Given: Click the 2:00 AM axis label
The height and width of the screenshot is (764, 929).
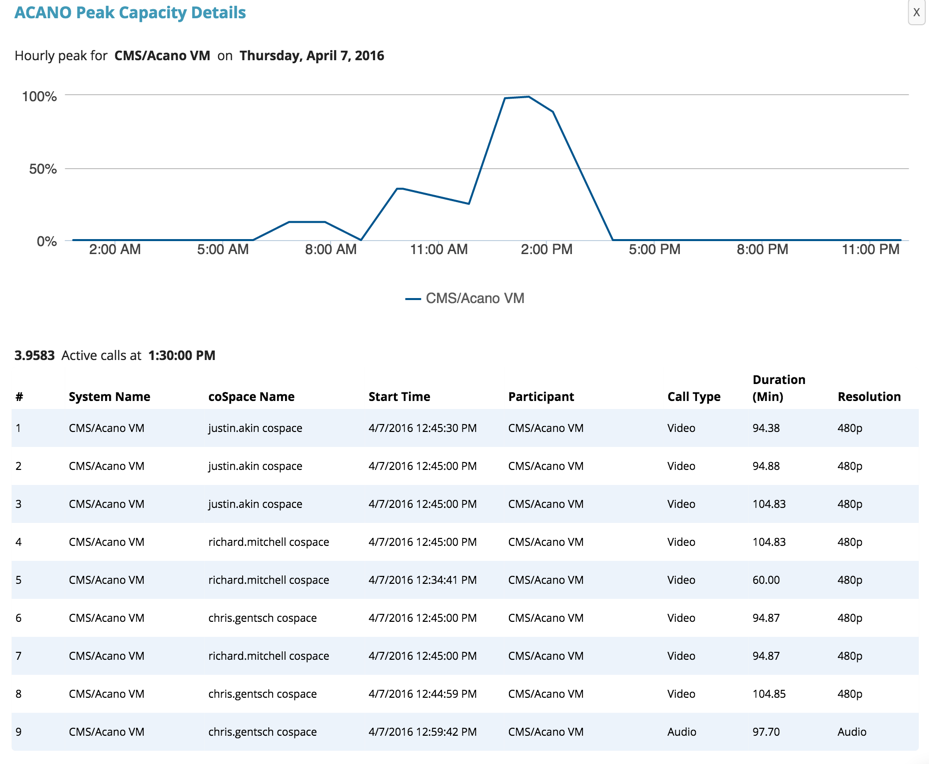Looking at the screenshot, I should 115,249.
